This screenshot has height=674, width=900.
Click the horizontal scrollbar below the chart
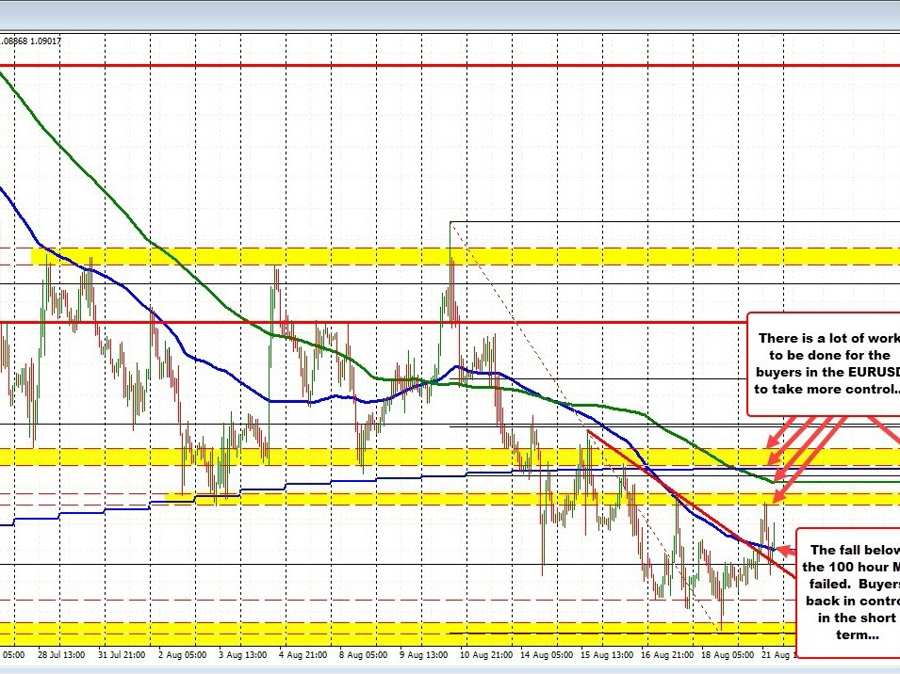click(x=450, y=670)
